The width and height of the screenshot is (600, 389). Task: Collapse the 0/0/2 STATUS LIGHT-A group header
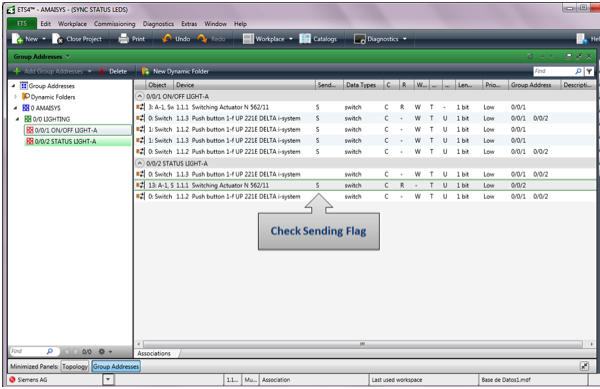click(x=140, y=163)
